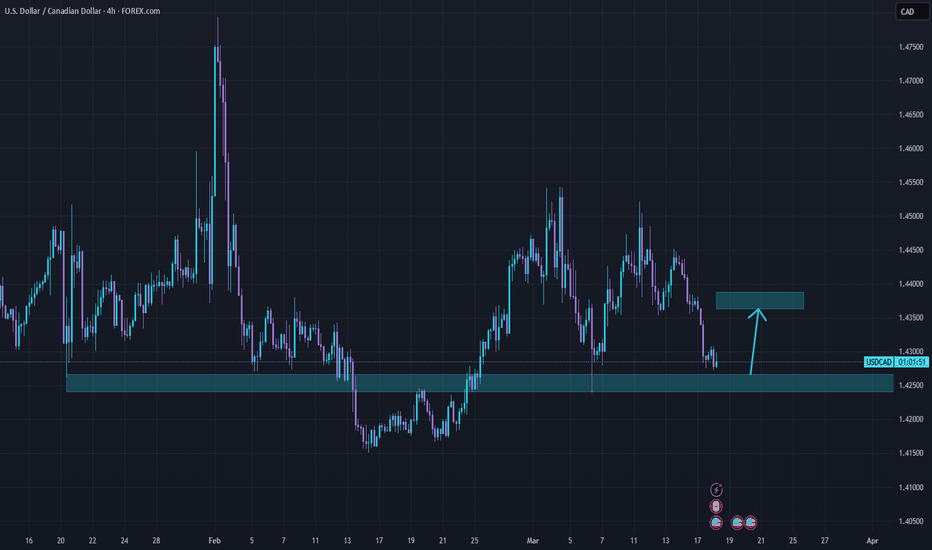Viewport: 932px width, 550px height.
Task: Click the 16 date label on time axis
Action: [29, 540]
